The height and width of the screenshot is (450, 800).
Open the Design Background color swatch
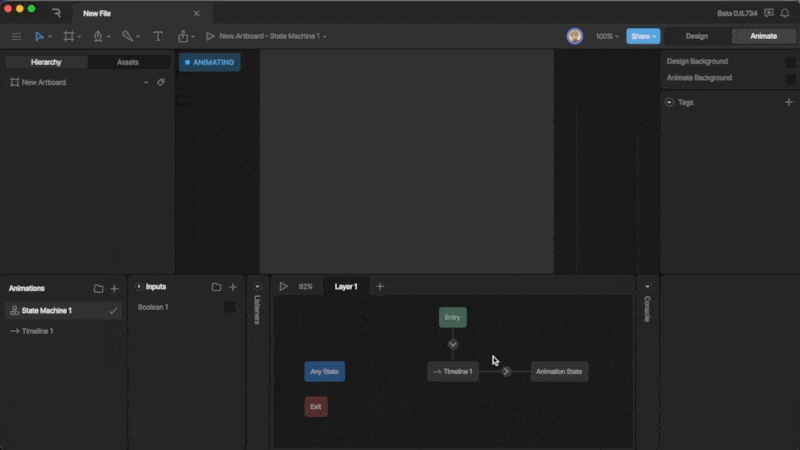pos(790,62)
